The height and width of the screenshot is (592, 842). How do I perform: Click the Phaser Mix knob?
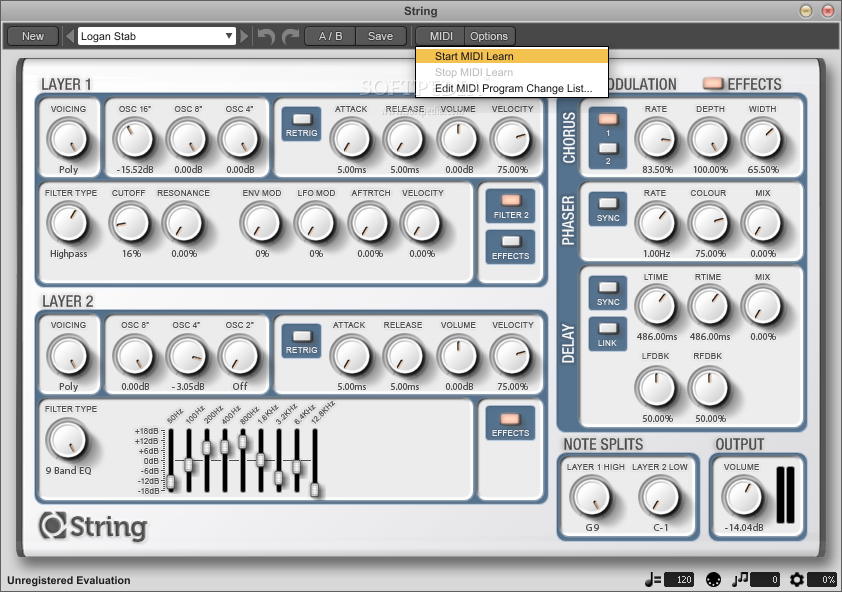(x=762, y=223)
